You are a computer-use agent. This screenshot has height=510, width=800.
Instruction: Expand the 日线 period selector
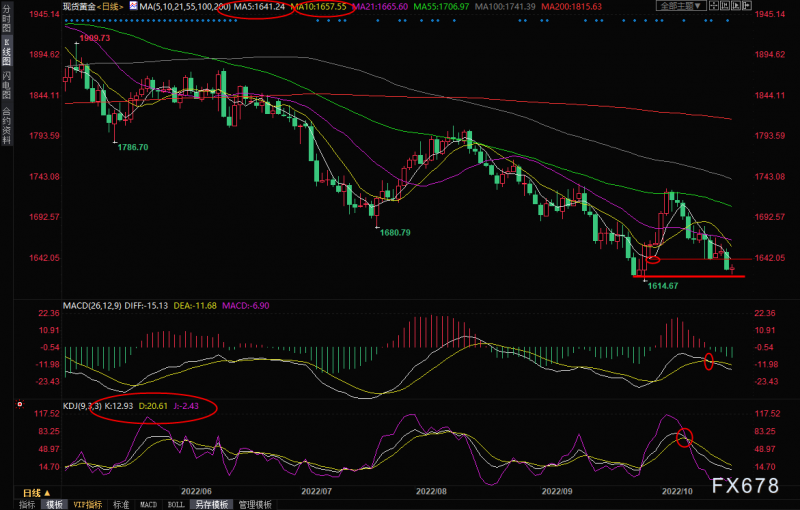coord(37,493)
